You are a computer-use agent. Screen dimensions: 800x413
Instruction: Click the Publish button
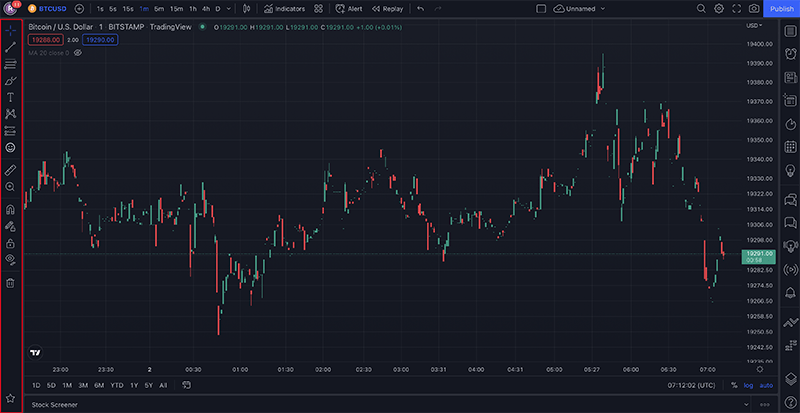point(782,9)
